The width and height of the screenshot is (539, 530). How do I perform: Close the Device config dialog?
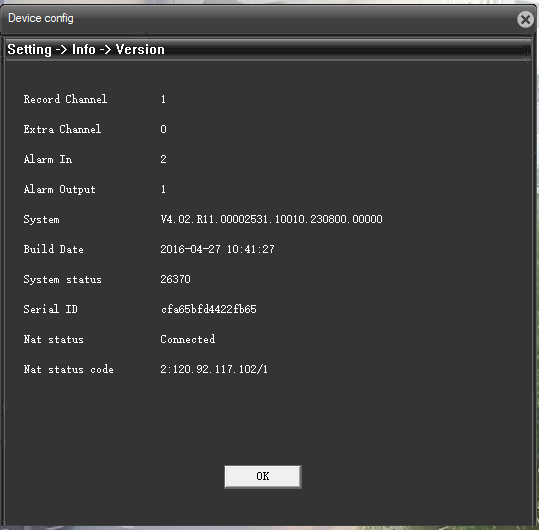[x=525, y=19]
